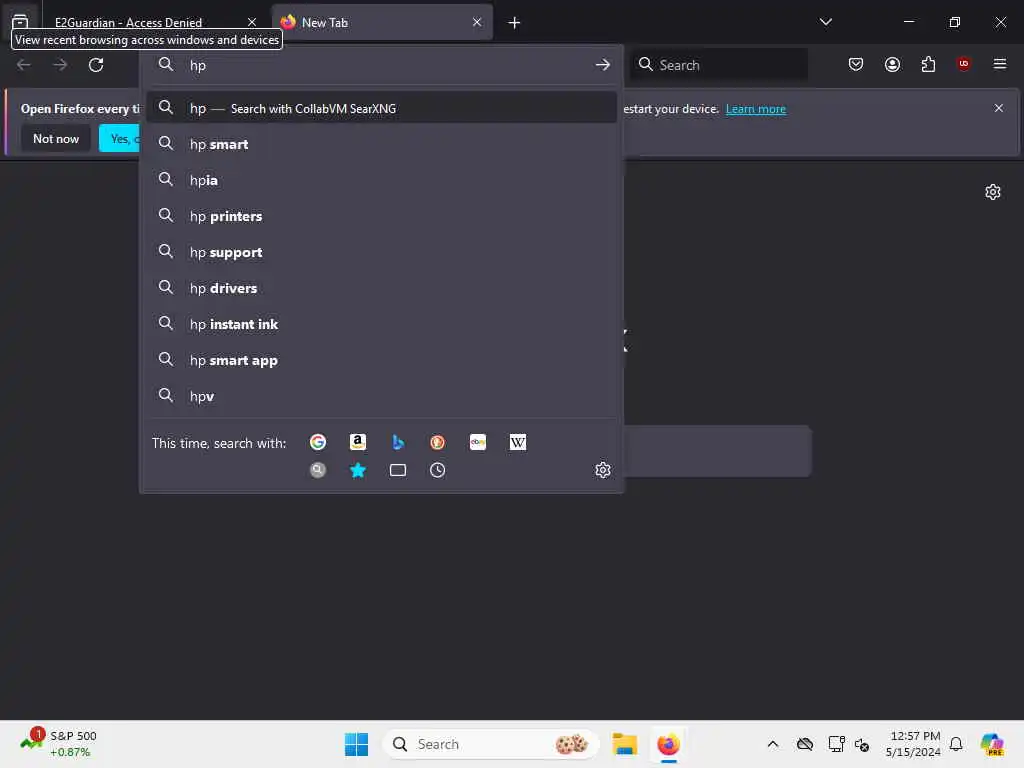Open File Explorer from the taskbar
This screenshot has height=768, width=1024.
tap(624, 744)
